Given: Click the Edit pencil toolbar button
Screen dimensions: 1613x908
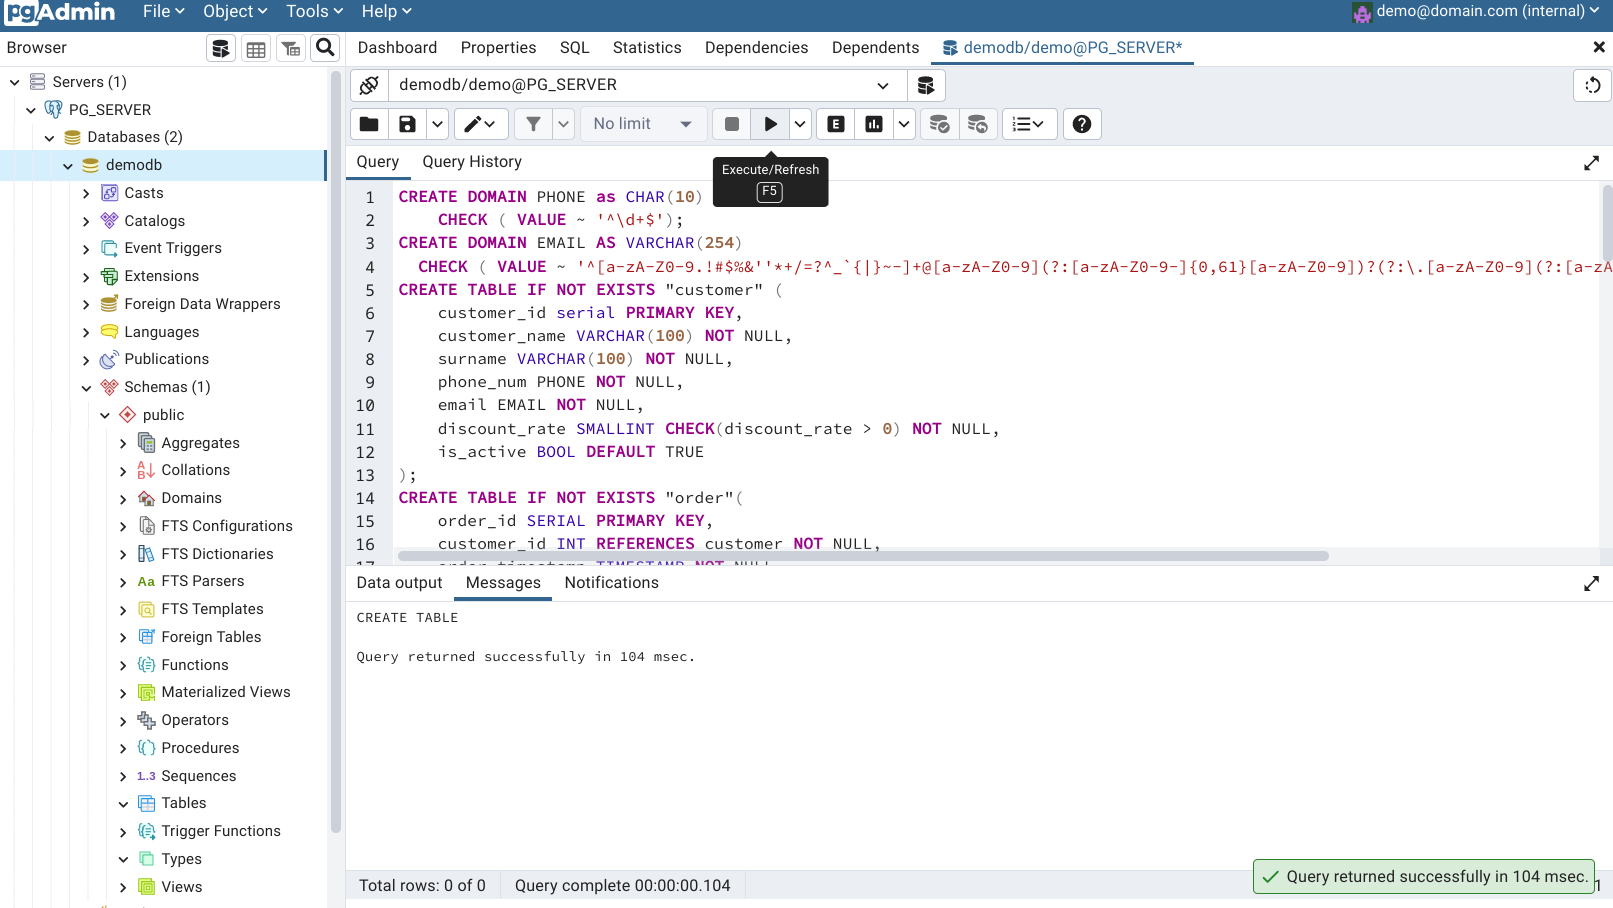Looking at the screenshot, I should click(481, 124).
